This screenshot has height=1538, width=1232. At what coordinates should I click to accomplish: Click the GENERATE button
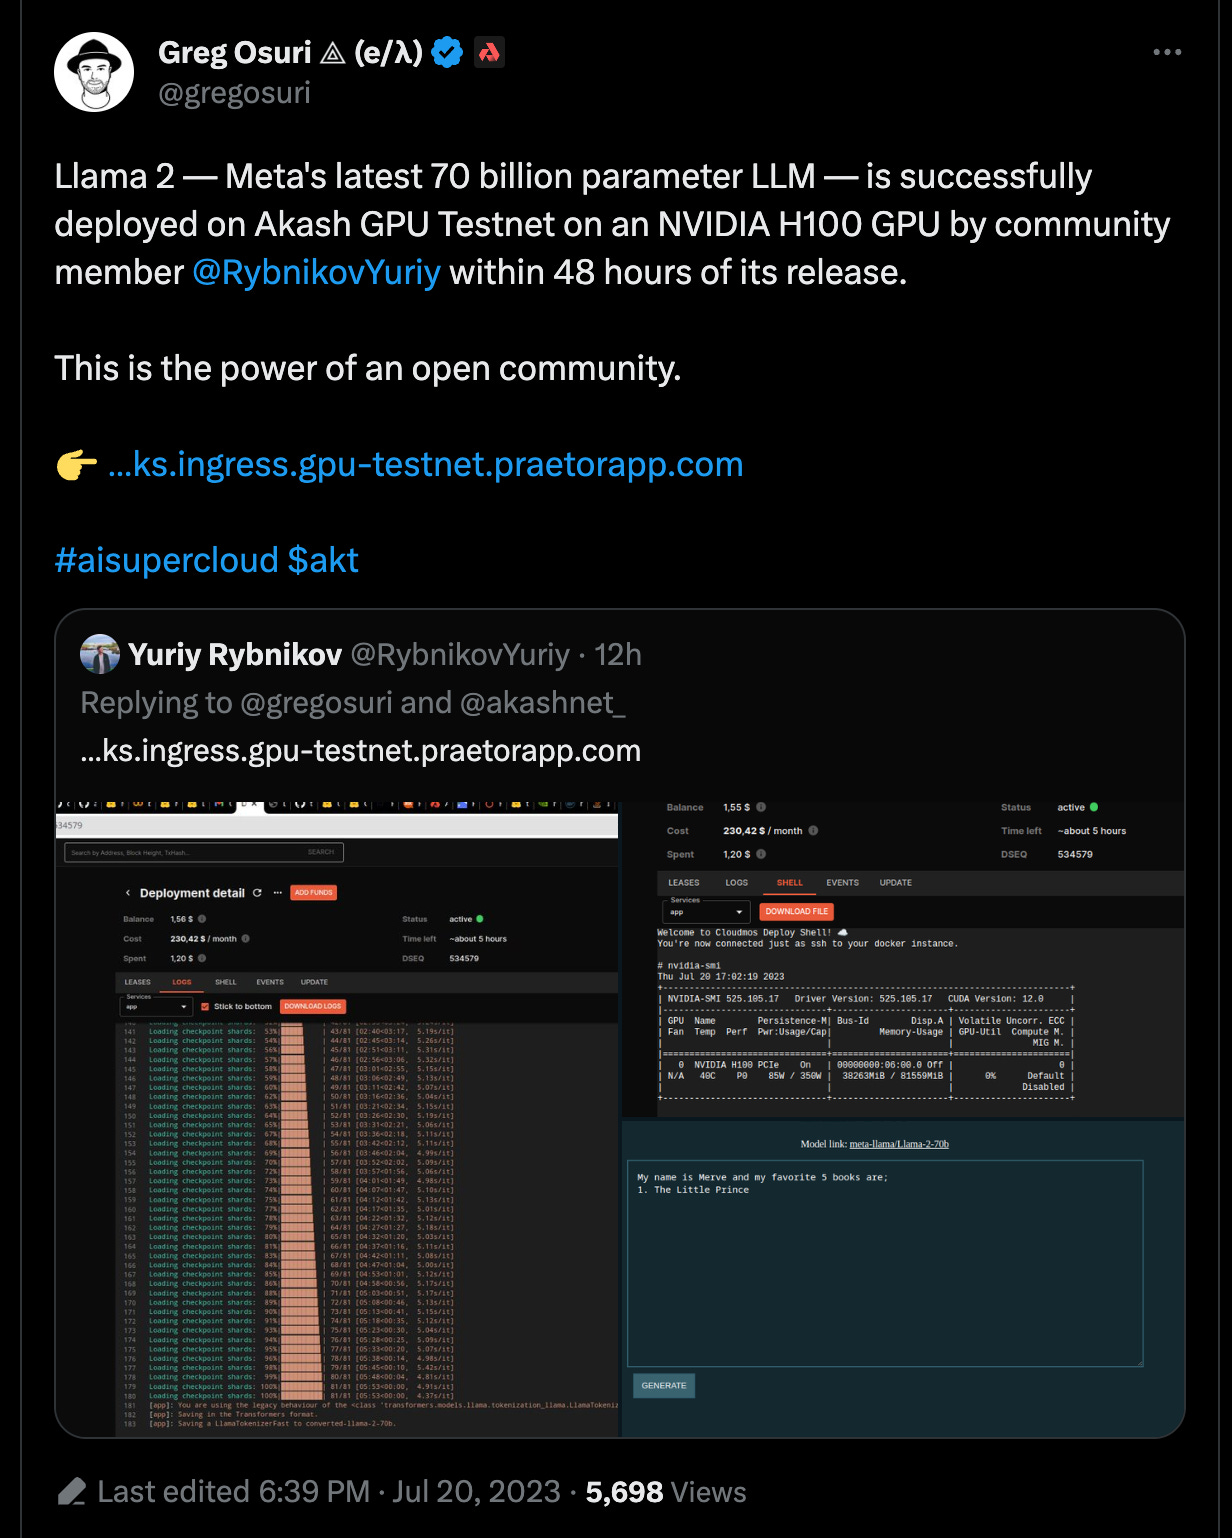pos(664,1385)
